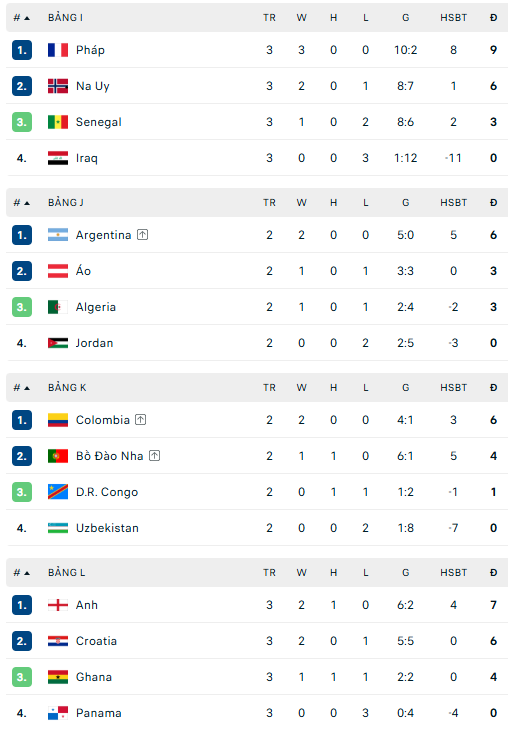The image size is (508, 729).
Task: Open the Uzbekistan team link
Action: (x=107, y=528)
